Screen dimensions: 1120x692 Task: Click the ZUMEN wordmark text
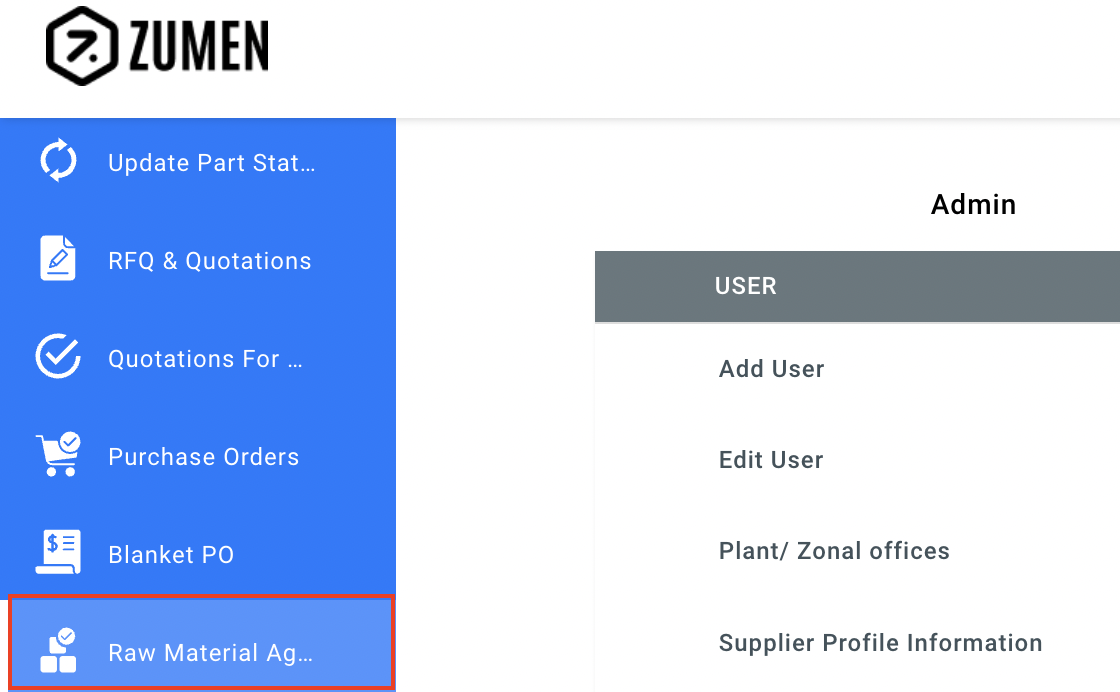[197, 47]
